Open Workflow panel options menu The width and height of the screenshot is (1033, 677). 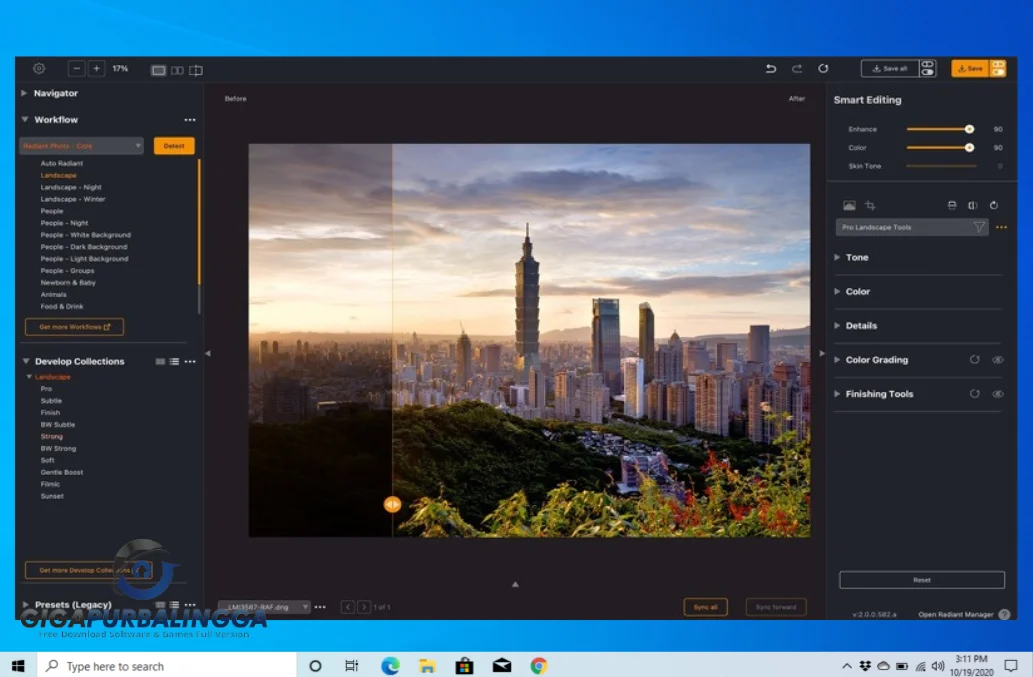[x=190, y=120]
